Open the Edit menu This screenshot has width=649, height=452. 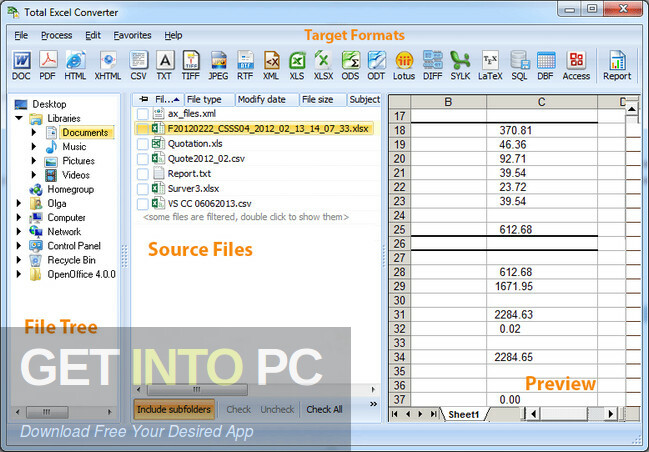(x=93, y=35)
